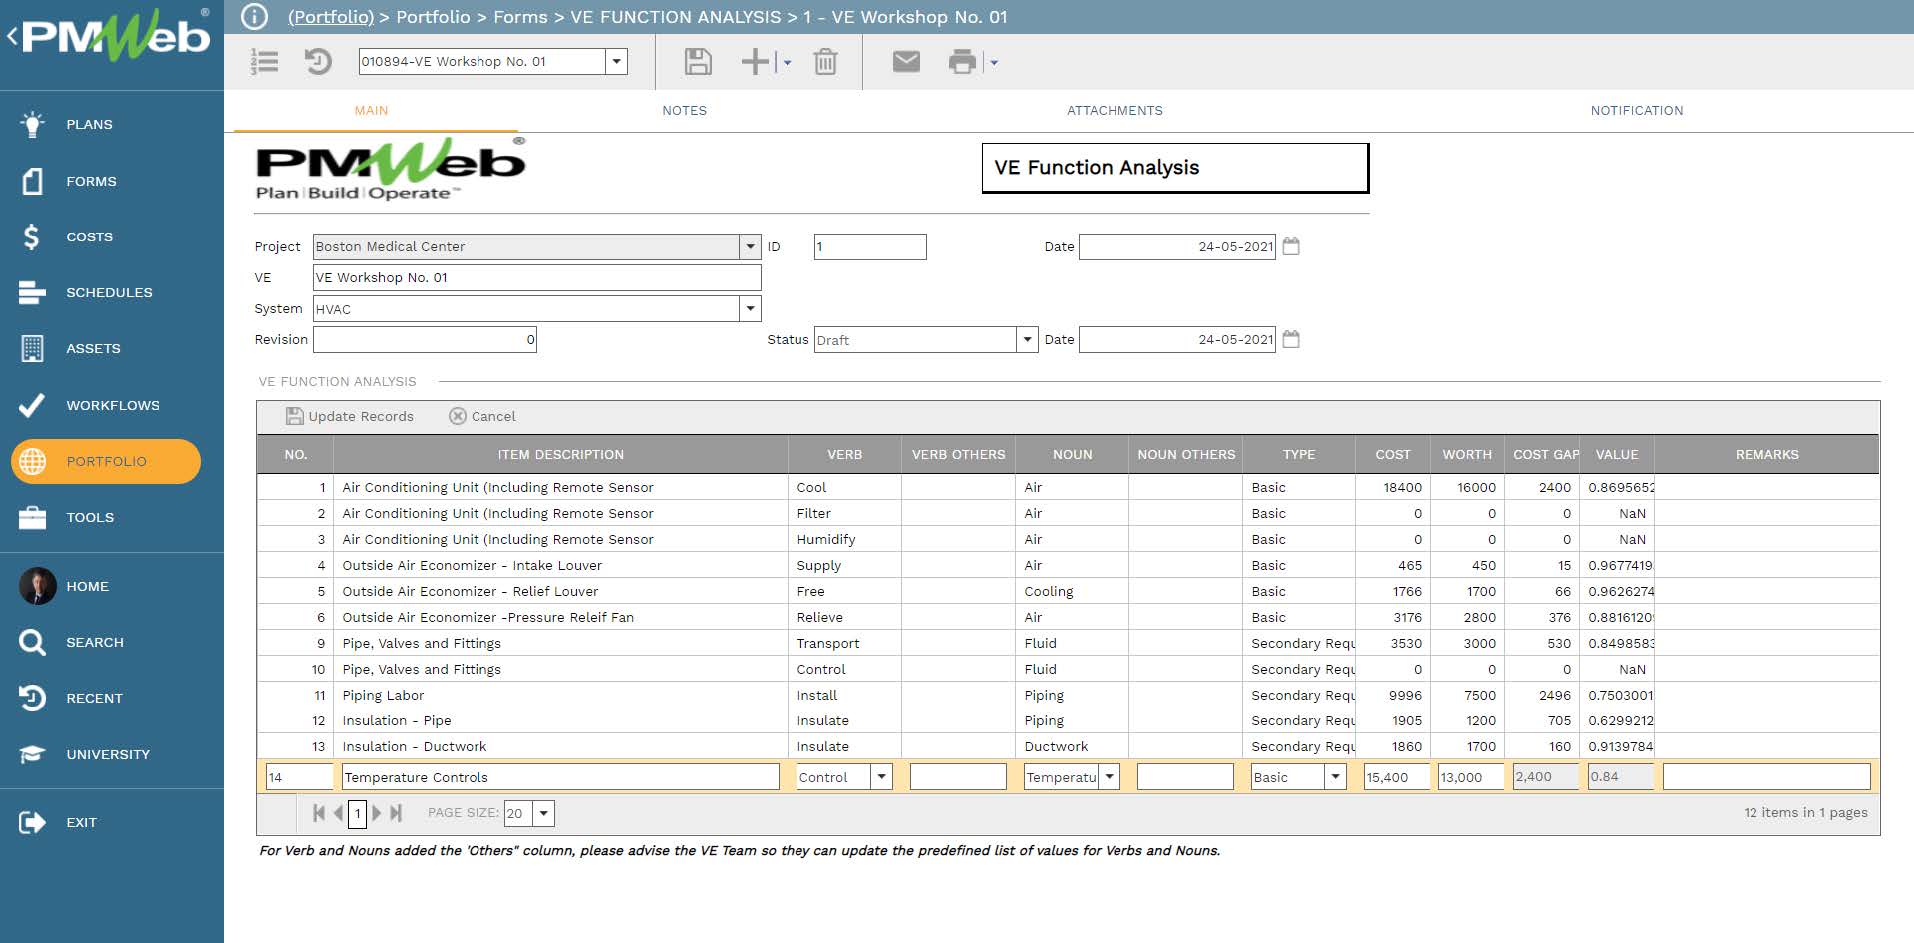Open the Date calendar picker

coord(1291,246)
